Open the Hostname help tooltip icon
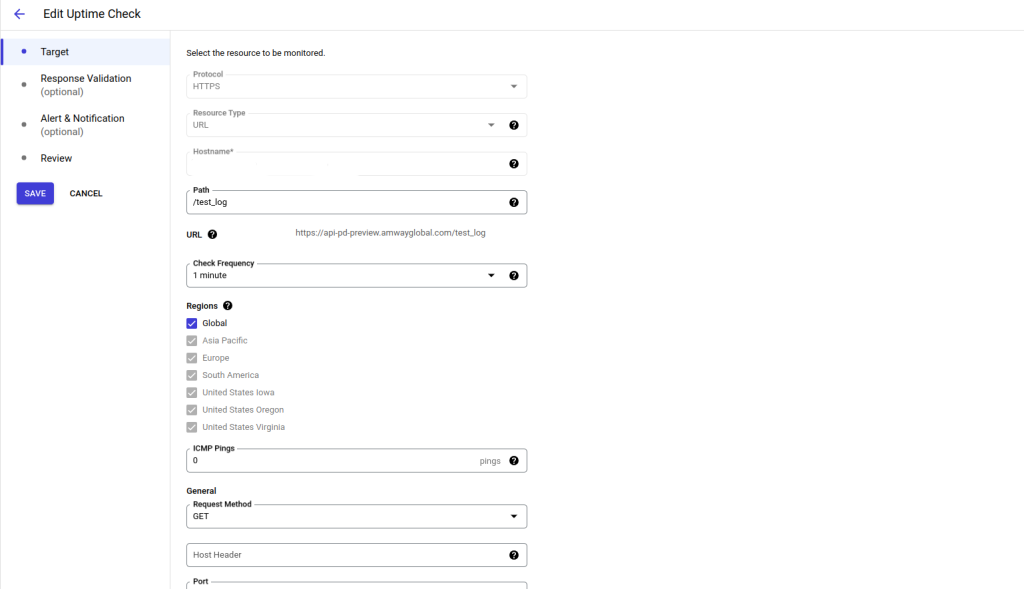Image resolution: width=1024 pixels, height=589 pixels. pyautogui.click(x=514, y=163)
